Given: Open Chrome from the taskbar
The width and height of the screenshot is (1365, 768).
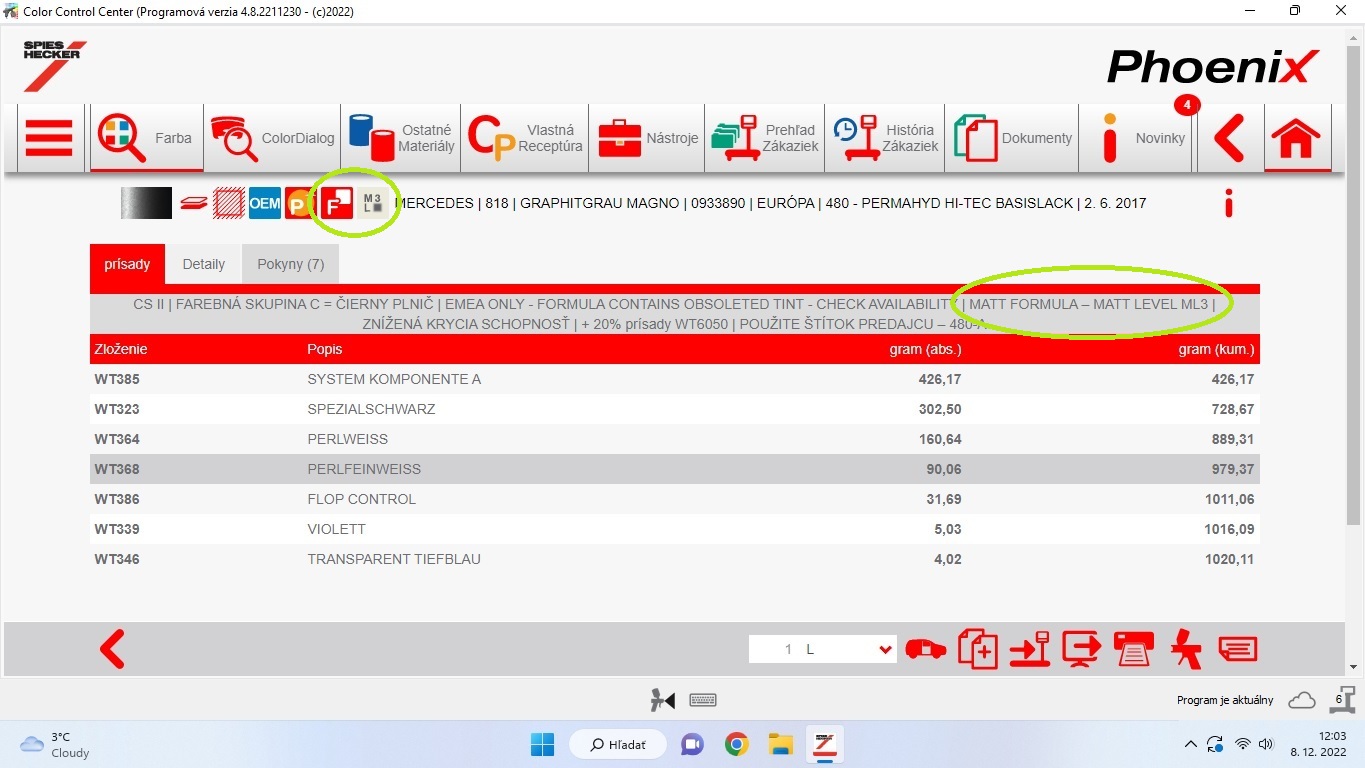Looking at the screenshot, I should click(737, 744).
